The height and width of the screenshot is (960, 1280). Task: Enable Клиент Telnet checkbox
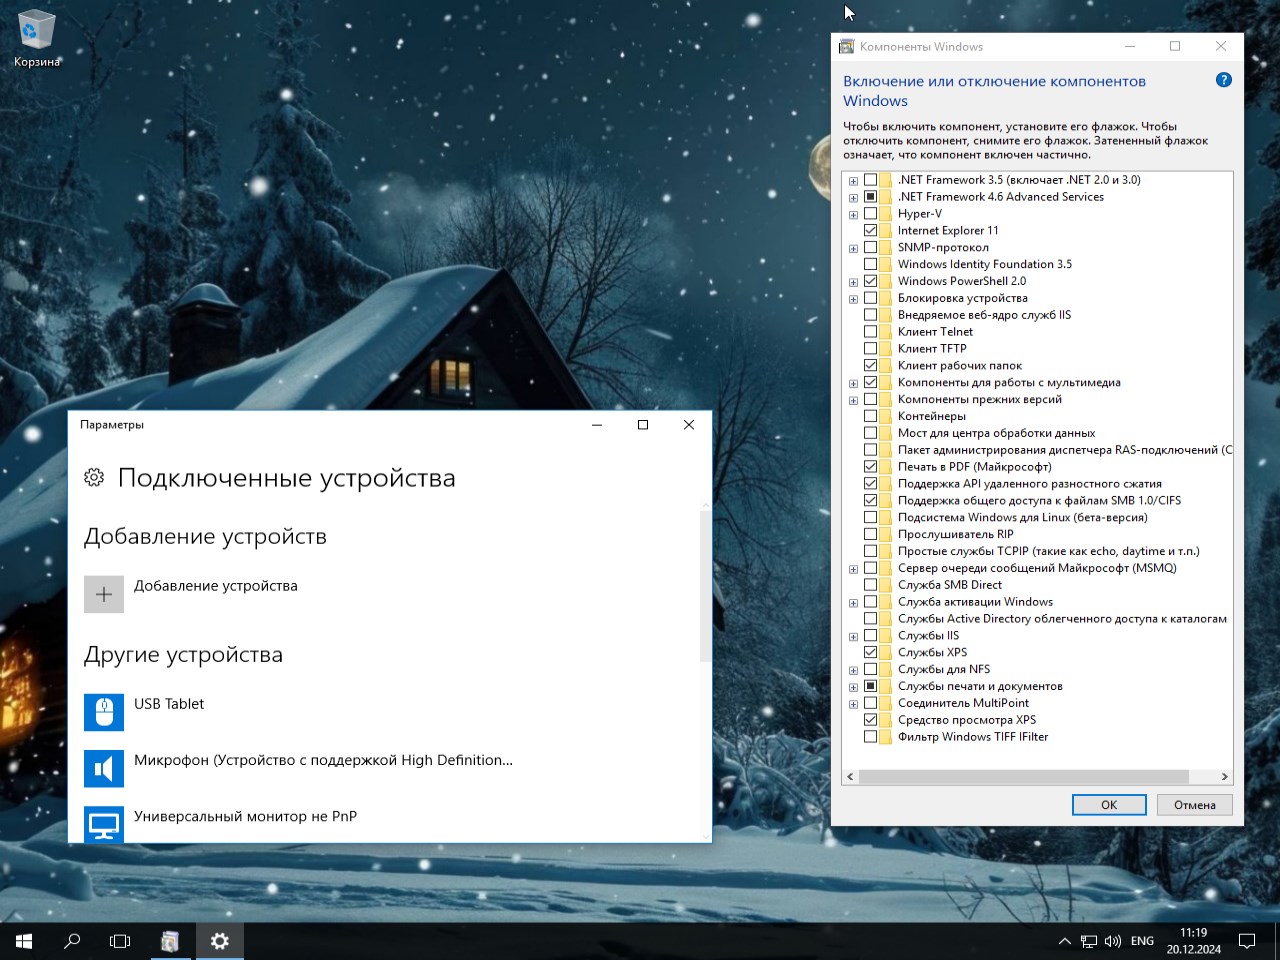[x=870, y=332]
